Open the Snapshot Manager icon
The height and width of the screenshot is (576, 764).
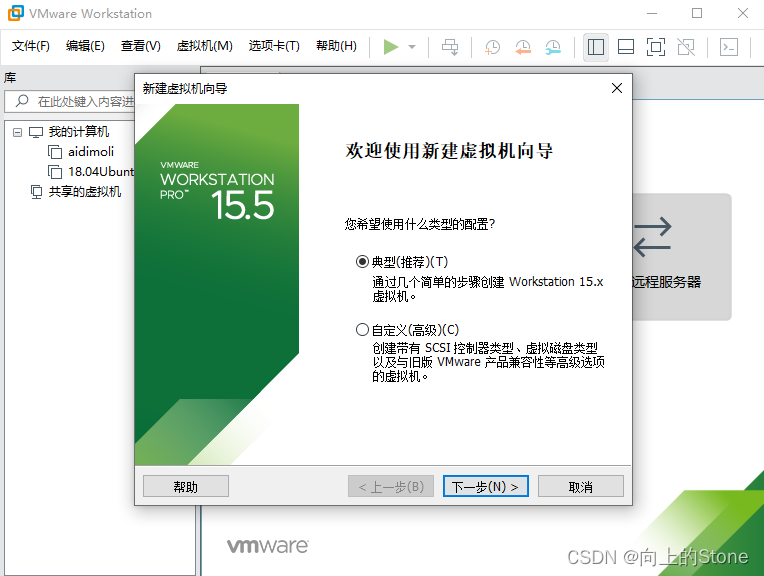tap(553, 47)
